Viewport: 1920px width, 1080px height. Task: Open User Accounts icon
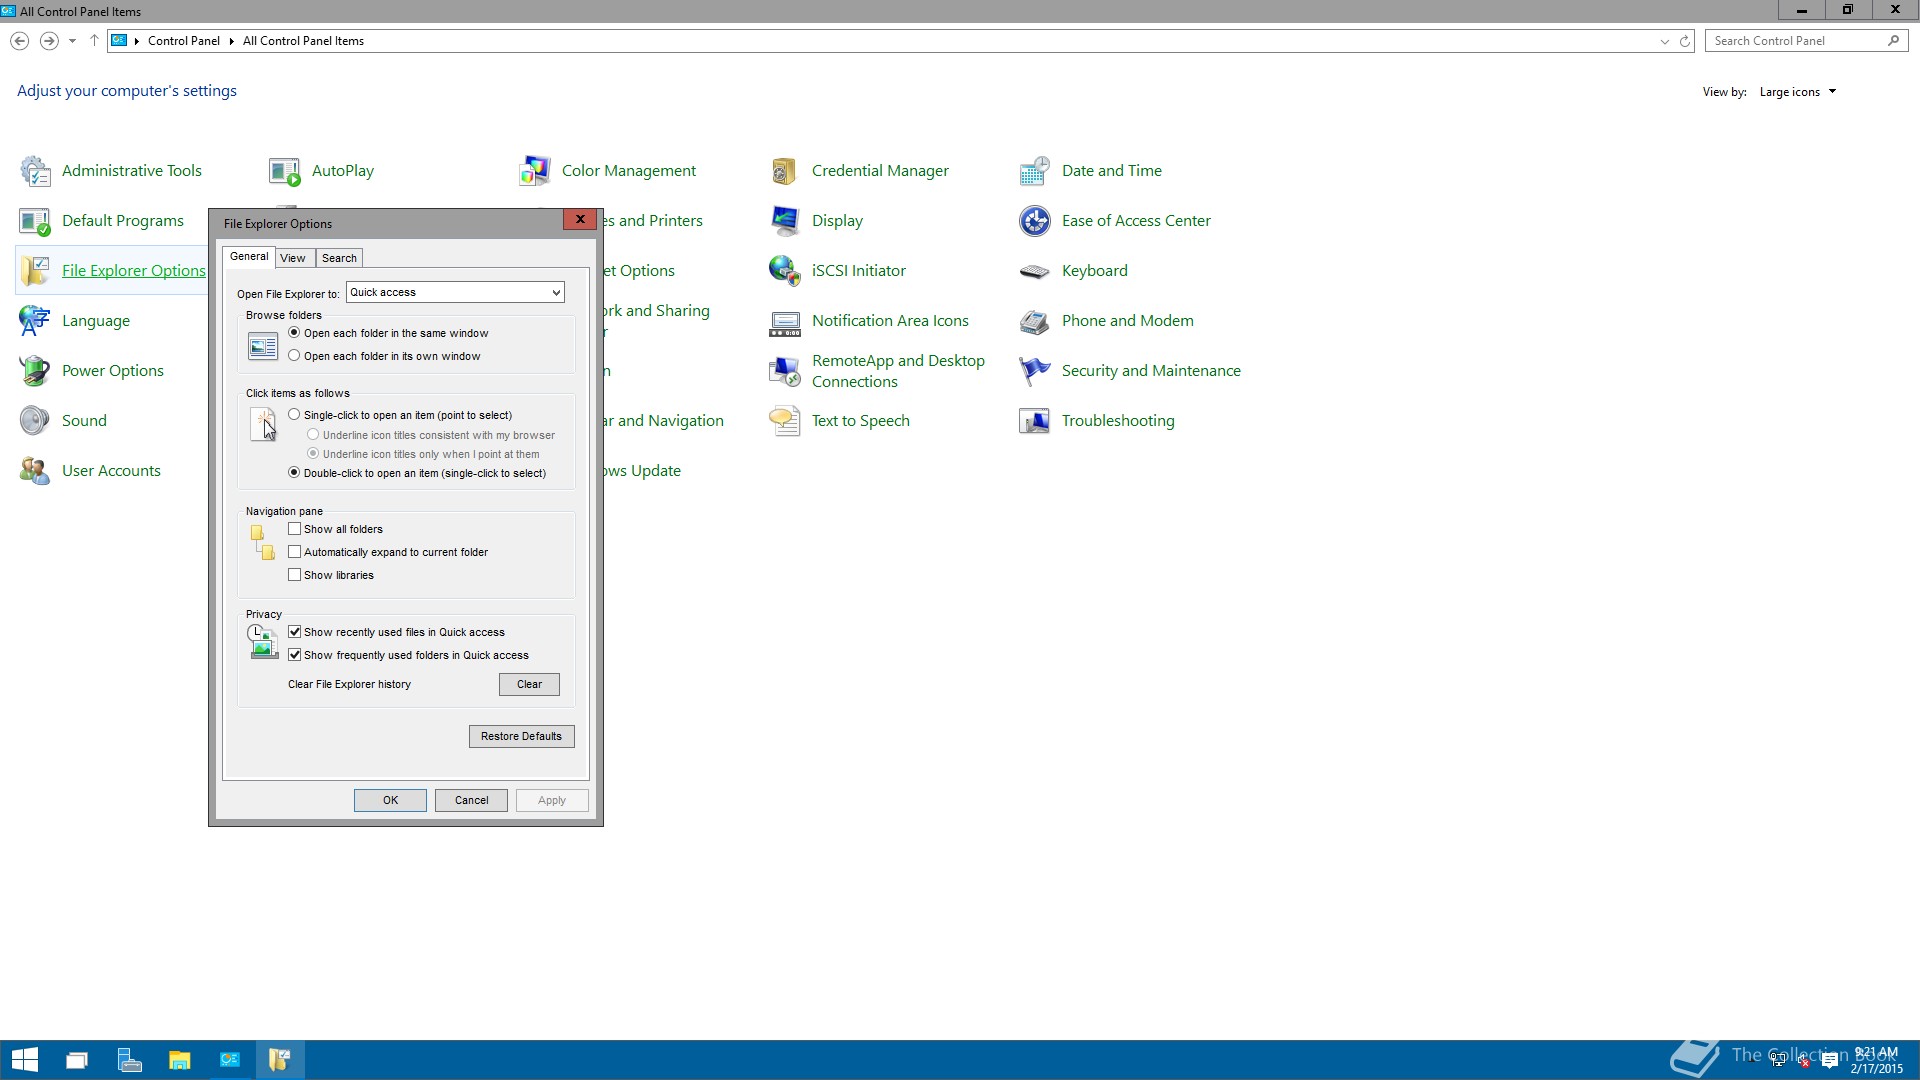(x=35, y=471)
